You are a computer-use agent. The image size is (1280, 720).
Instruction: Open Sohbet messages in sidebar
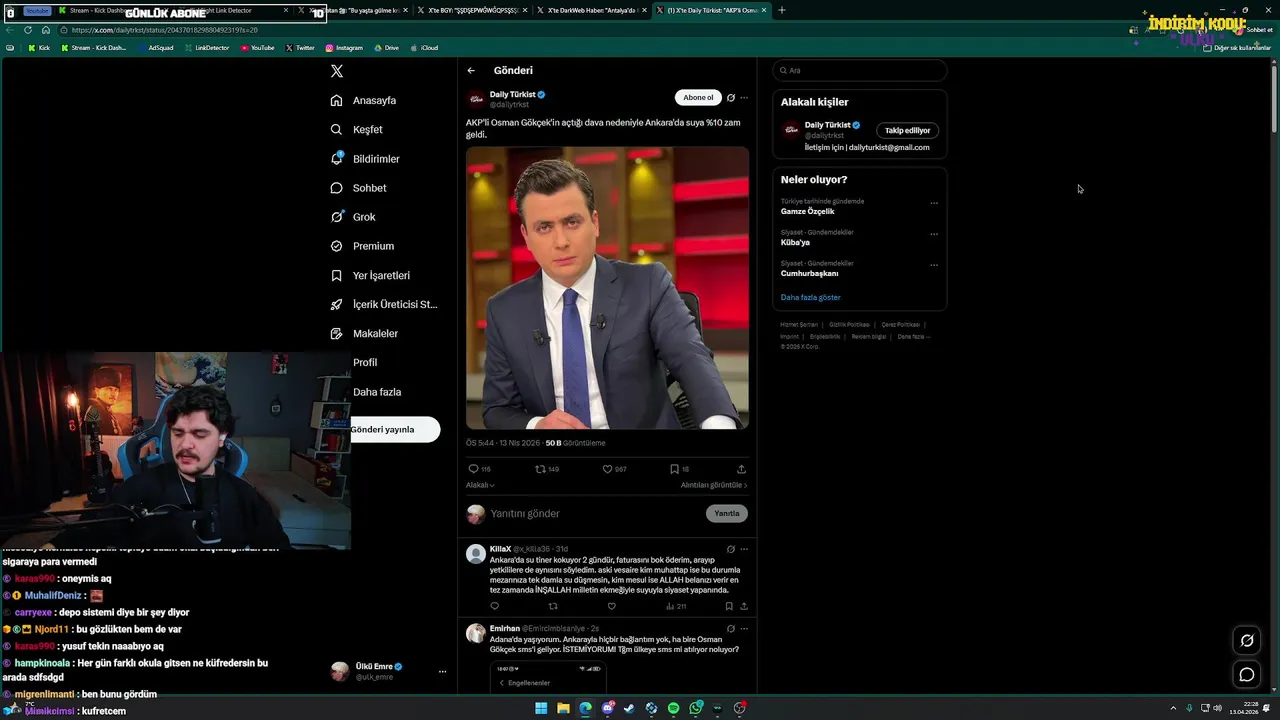click(x=358, y=188)
